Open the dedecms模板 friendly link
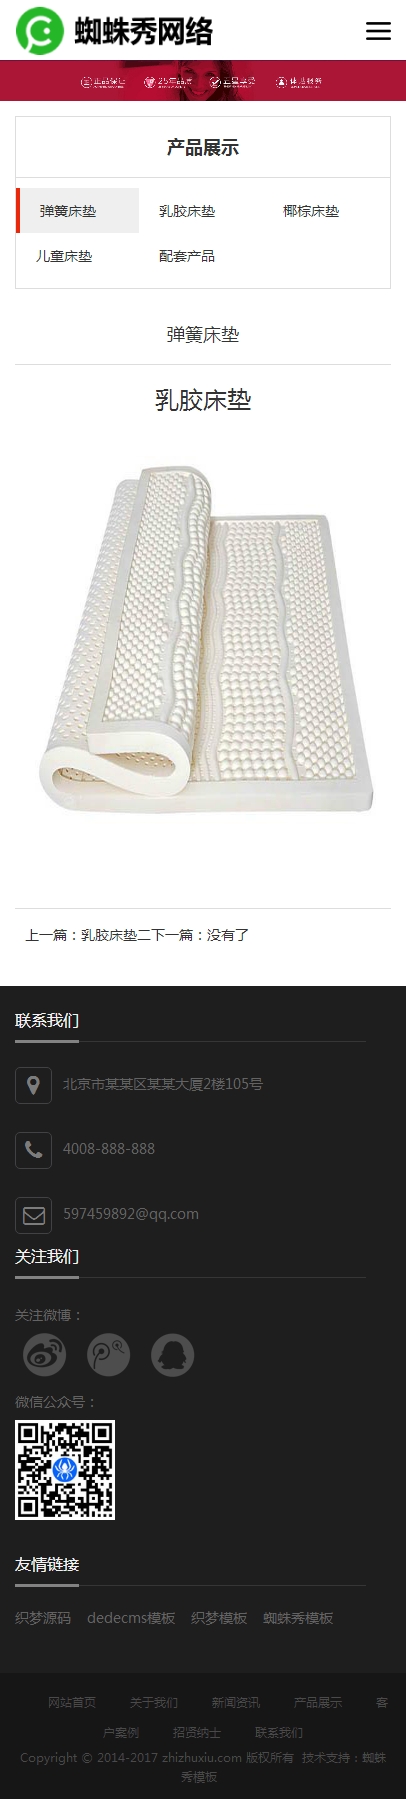 [131, 1618]
